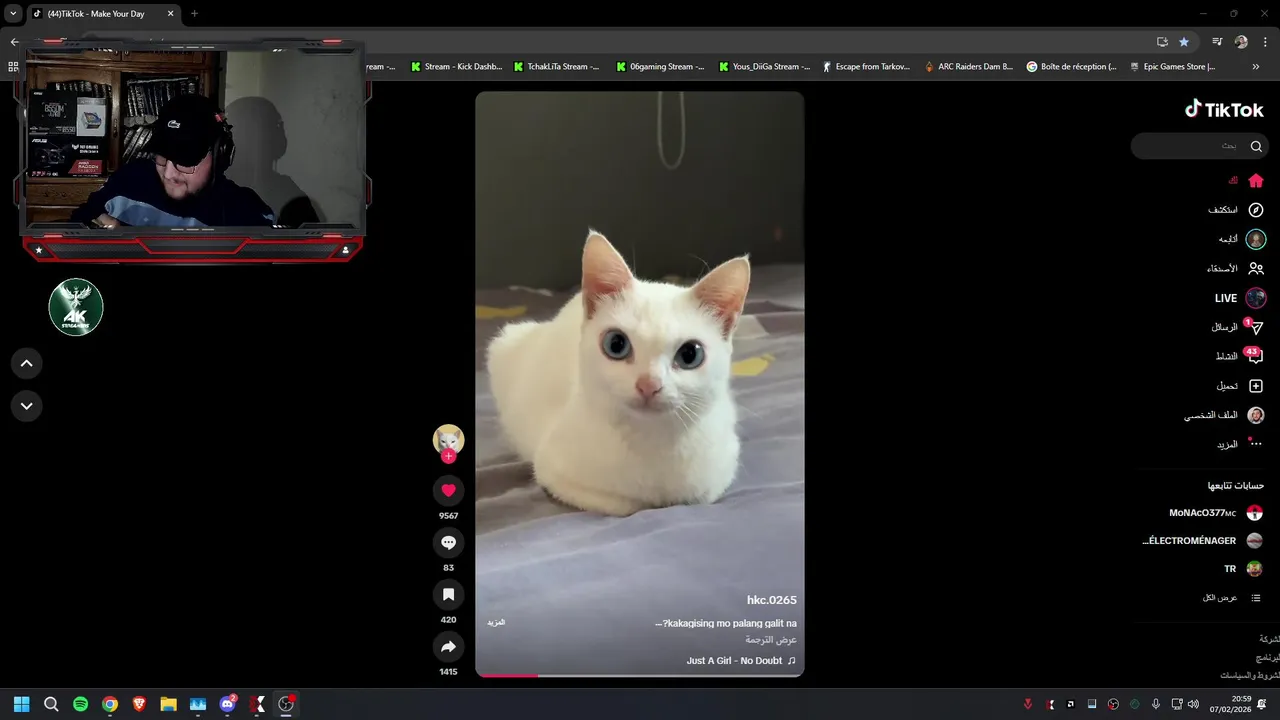Seek on the video progress bar

click(x=640, y=675)
